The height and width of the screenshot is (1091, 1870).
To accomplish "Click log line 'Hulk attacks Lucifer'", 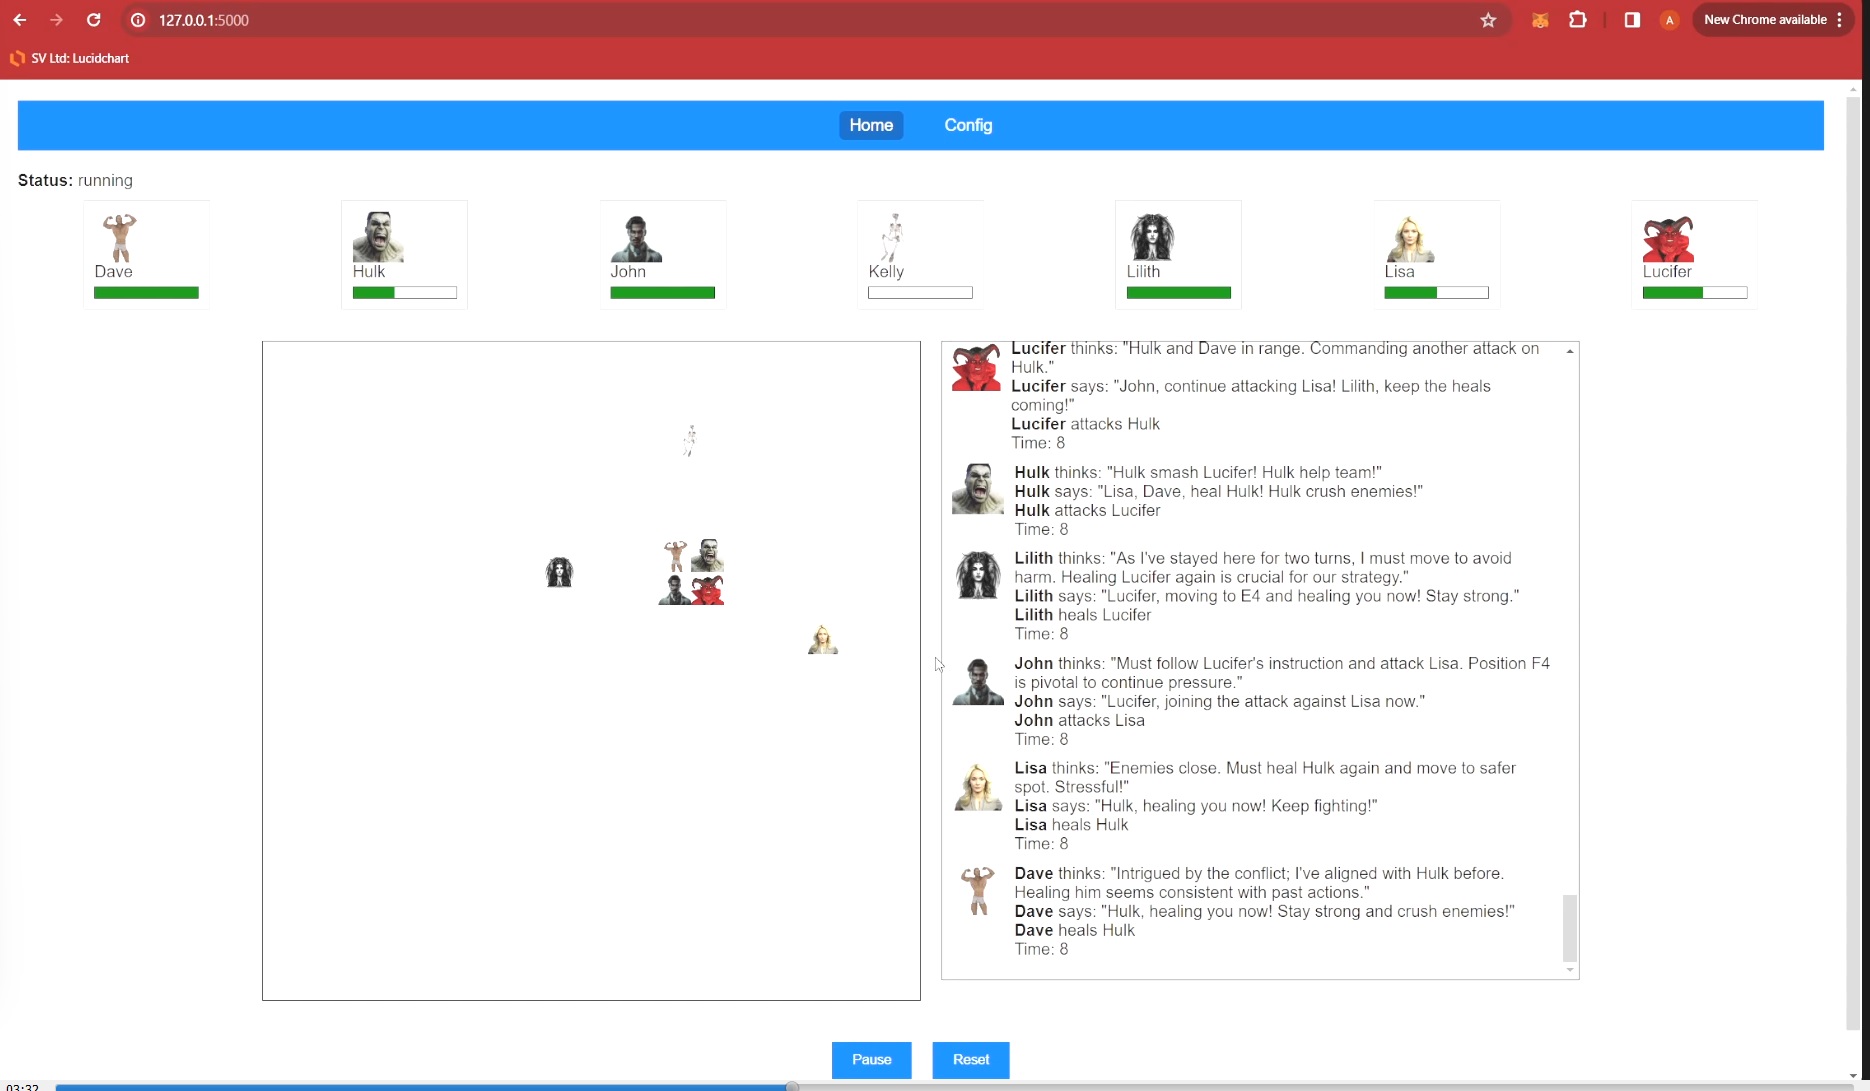I will coord(1087,510).
